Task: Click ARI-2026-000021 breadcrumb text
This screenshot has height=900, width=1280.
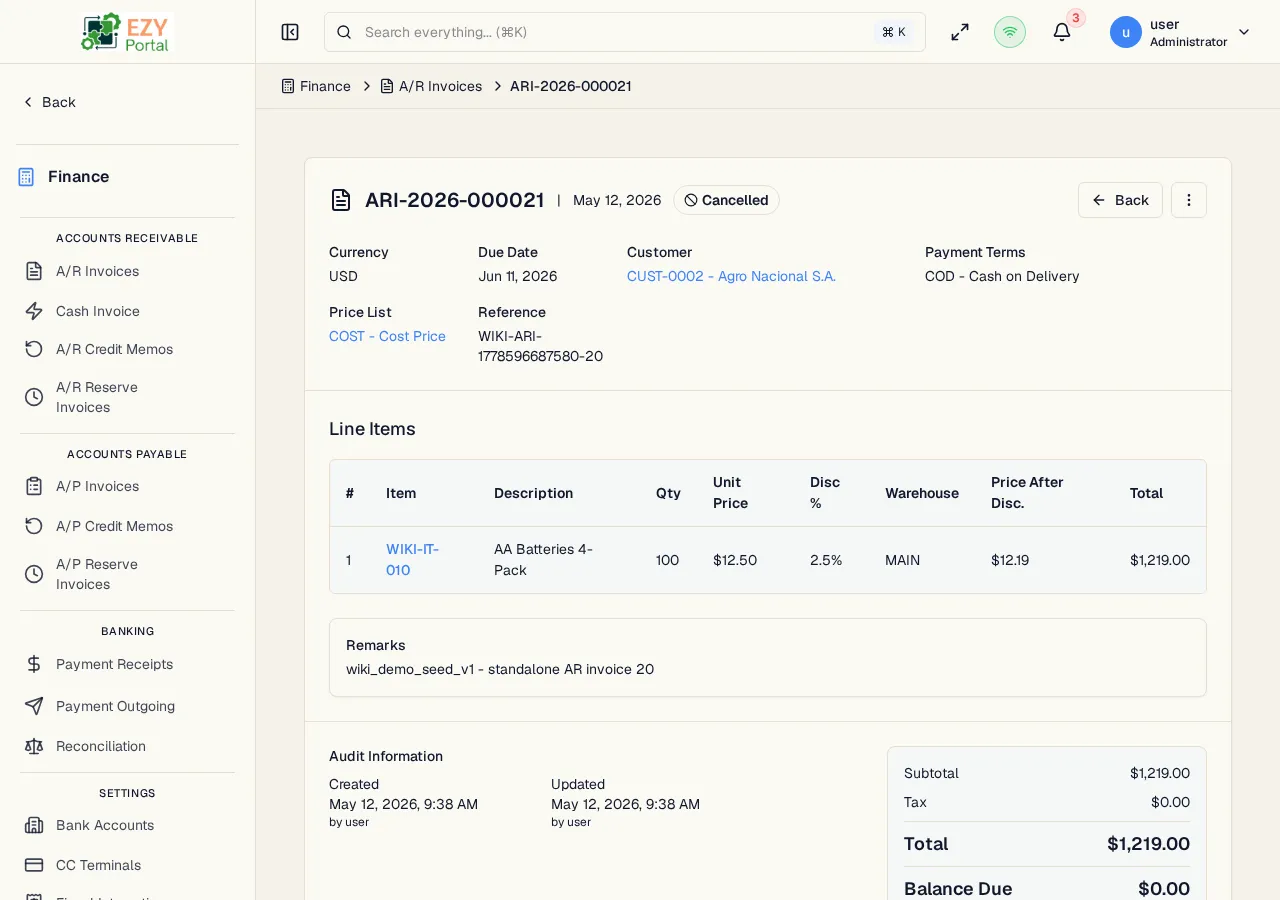Action: pos(570,86)
